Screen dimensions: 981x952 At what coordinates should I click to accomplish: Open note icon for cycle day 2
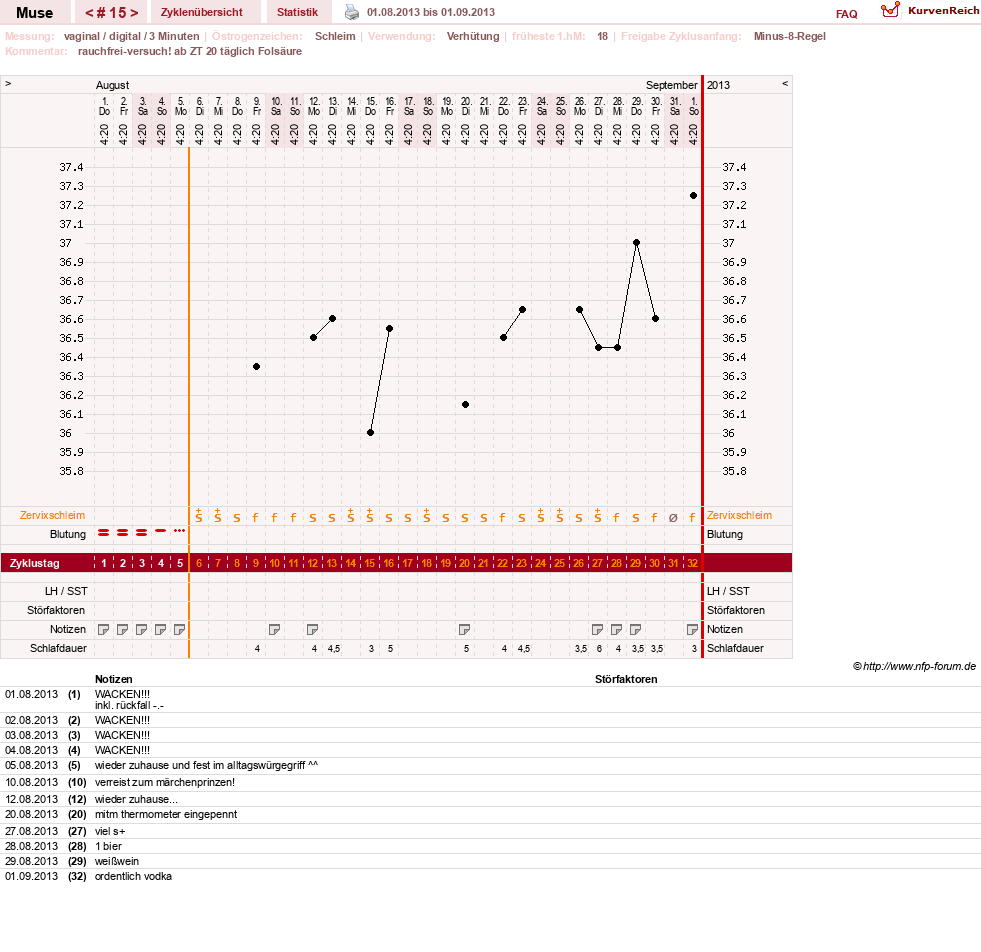pyautogui.click(x=123, y=629)
